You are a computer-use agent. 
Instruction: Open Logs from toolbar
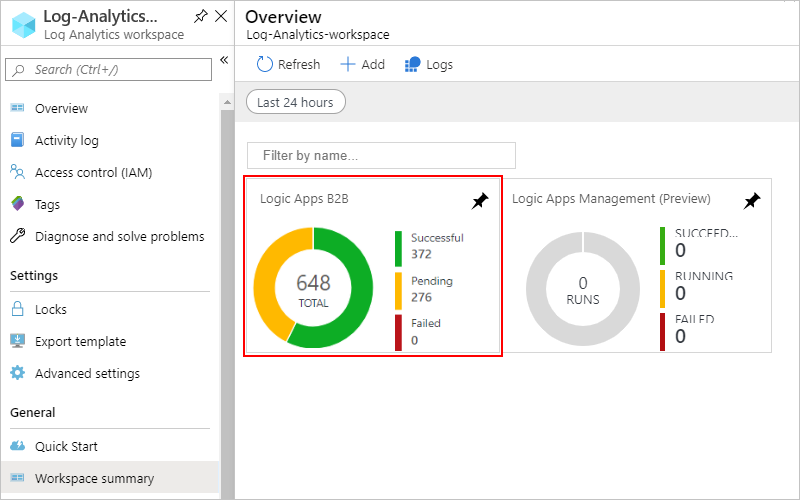point(439,65)
